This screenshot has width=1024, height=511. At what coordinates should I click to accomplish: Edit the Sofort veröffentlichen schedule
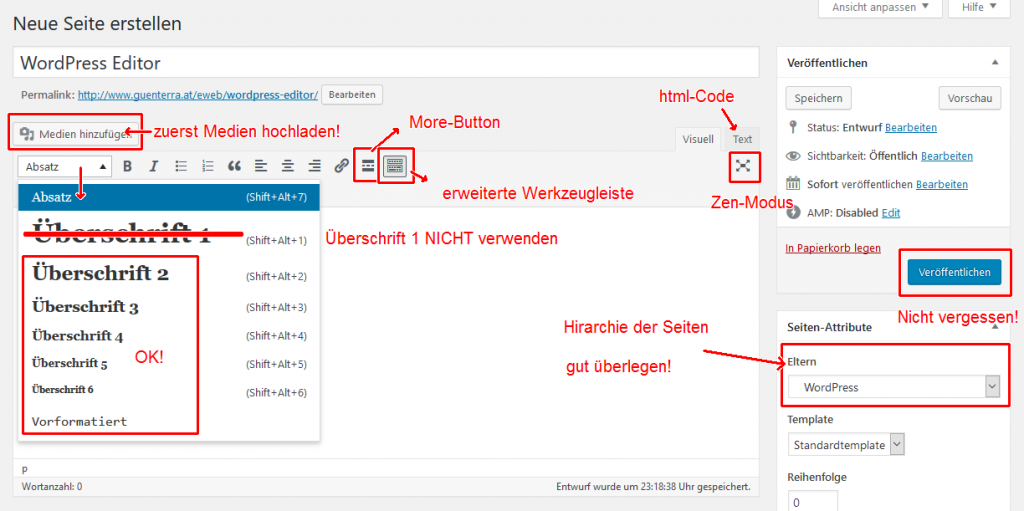pos(942,185)
